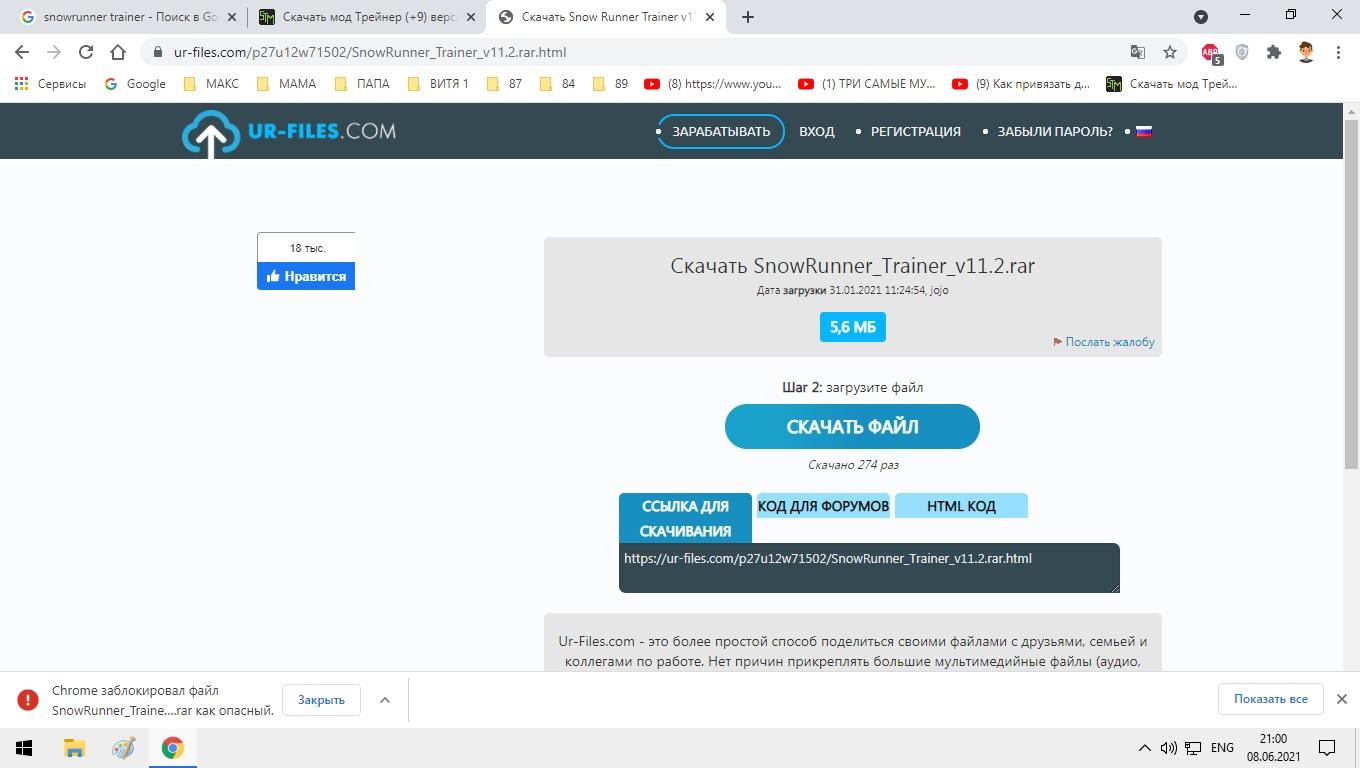Click Показать все downloads button
Screen dimensions: 1360x768
[1270, 699]
